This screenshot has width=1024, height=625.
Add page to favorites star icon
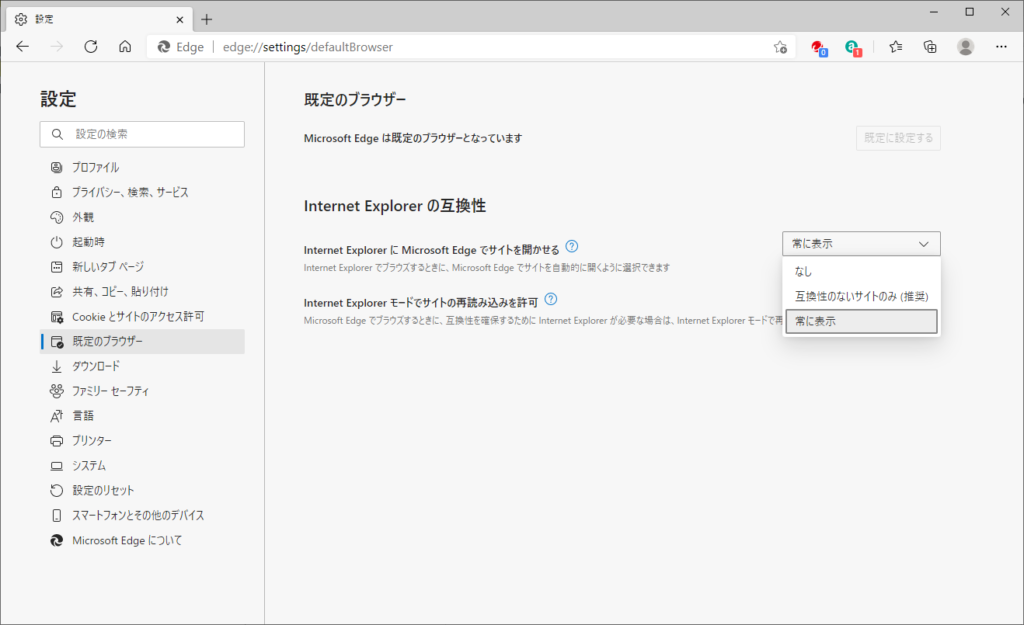coord(780,47)
